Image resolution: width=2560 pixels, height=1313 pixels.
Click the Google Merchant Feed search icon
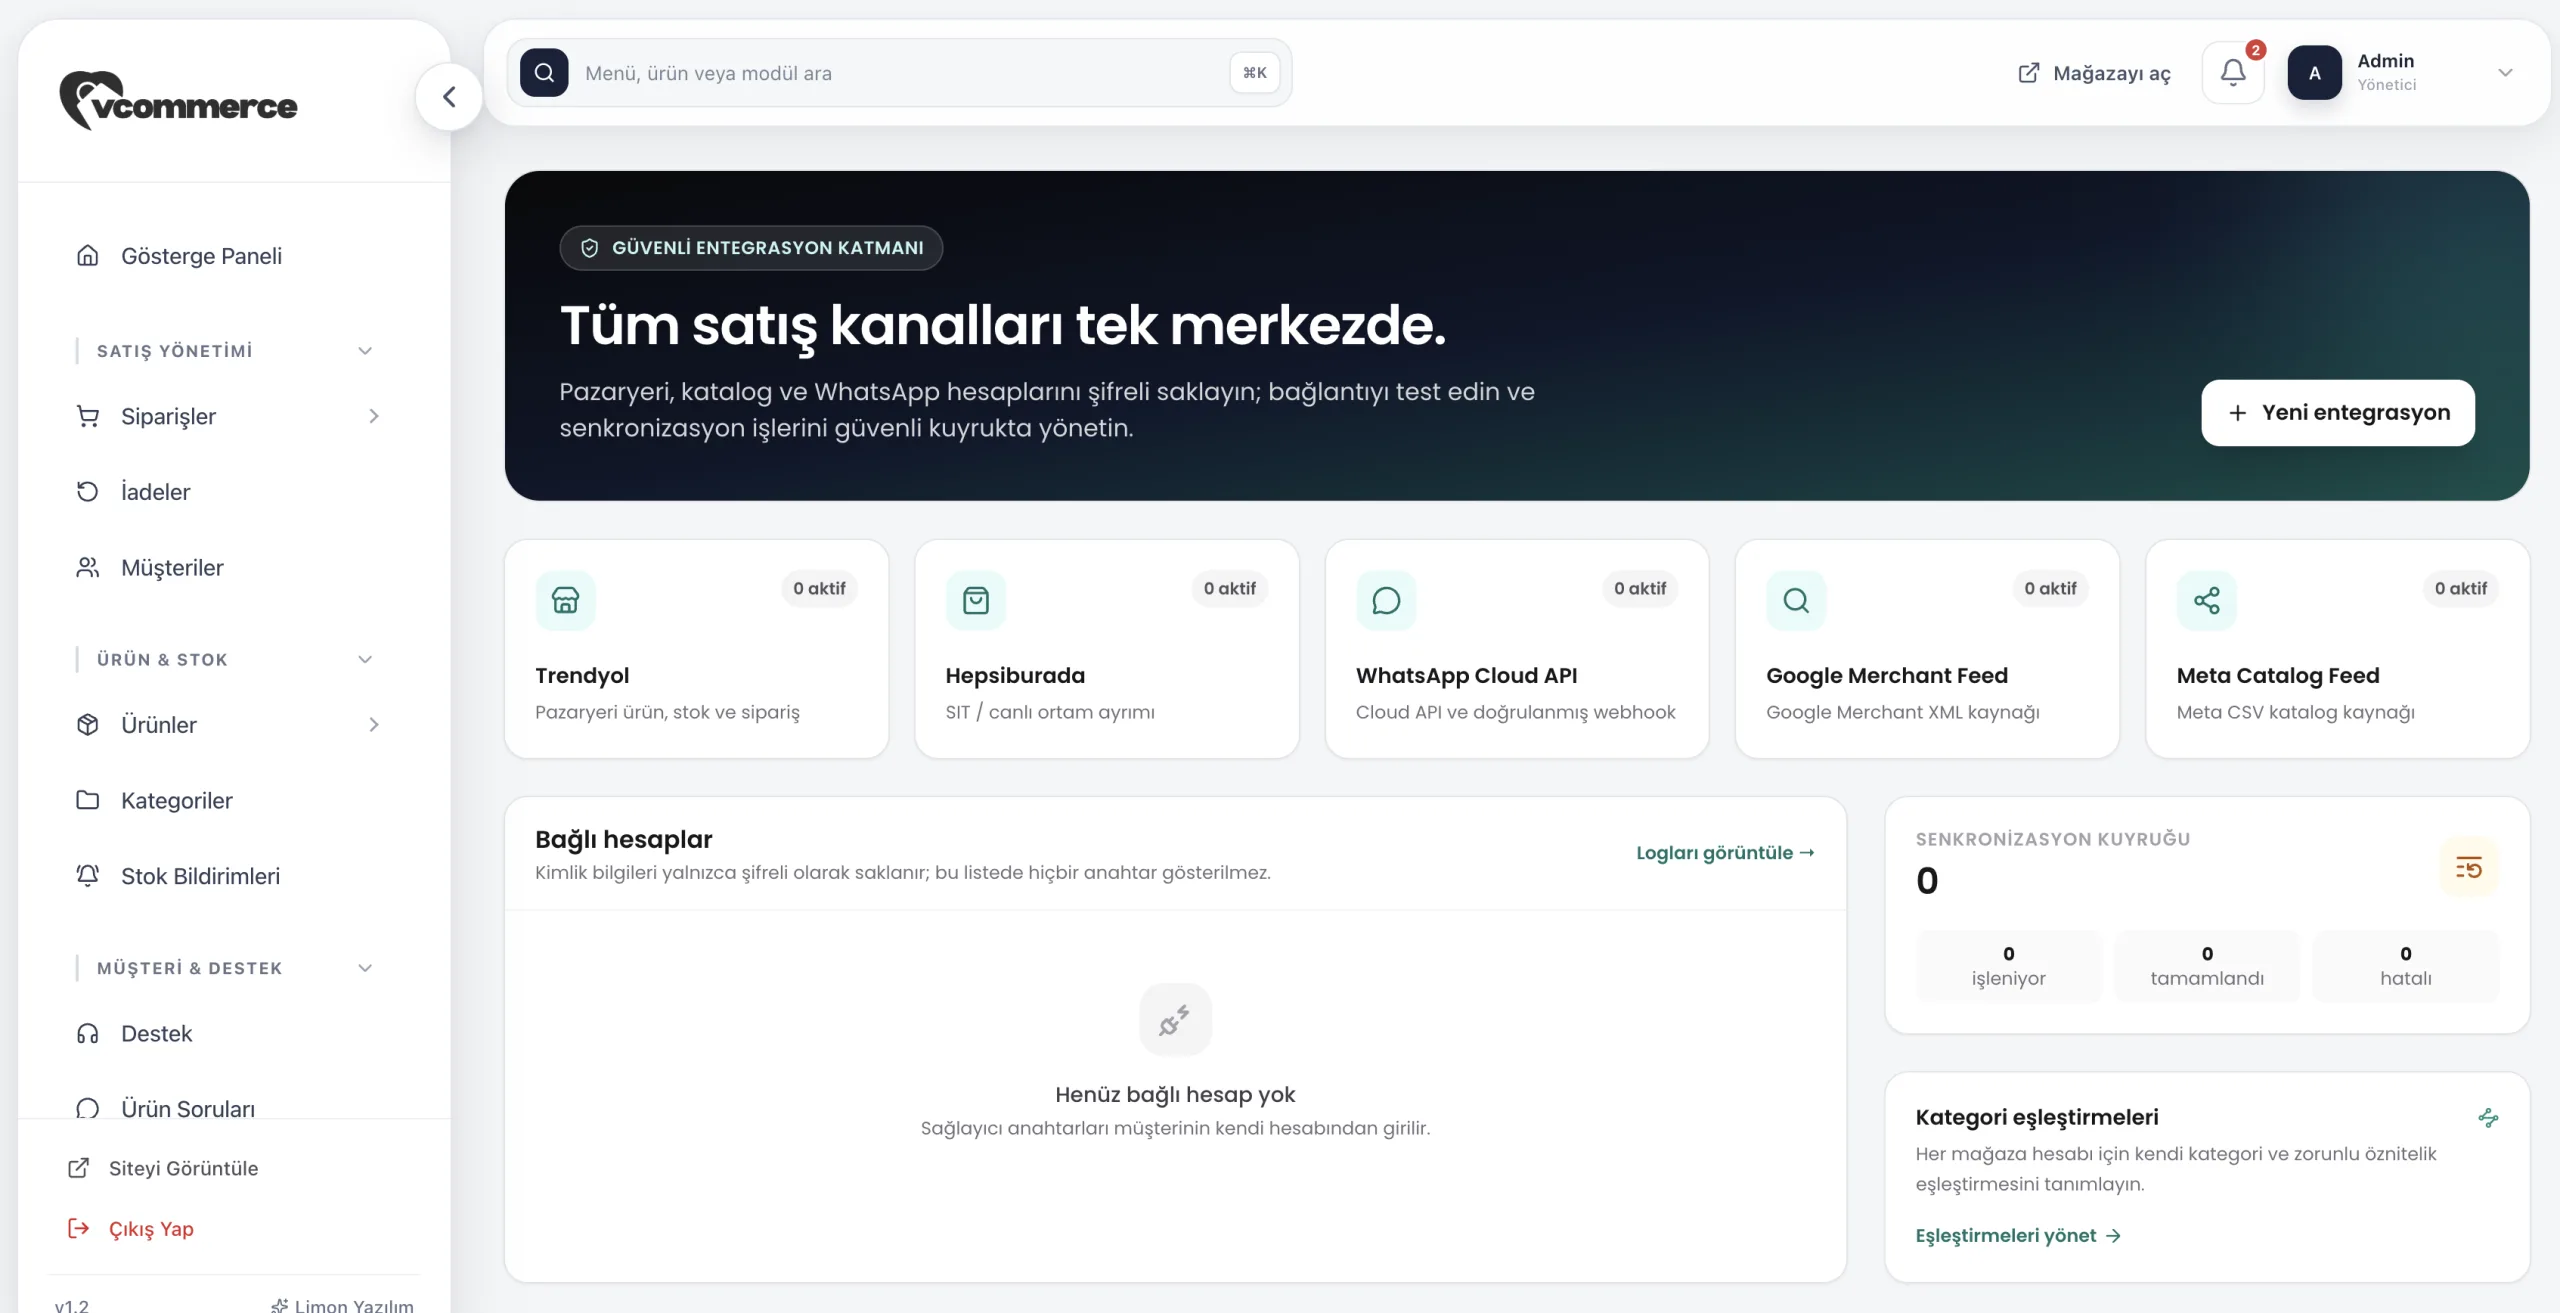click(1796, 600)
